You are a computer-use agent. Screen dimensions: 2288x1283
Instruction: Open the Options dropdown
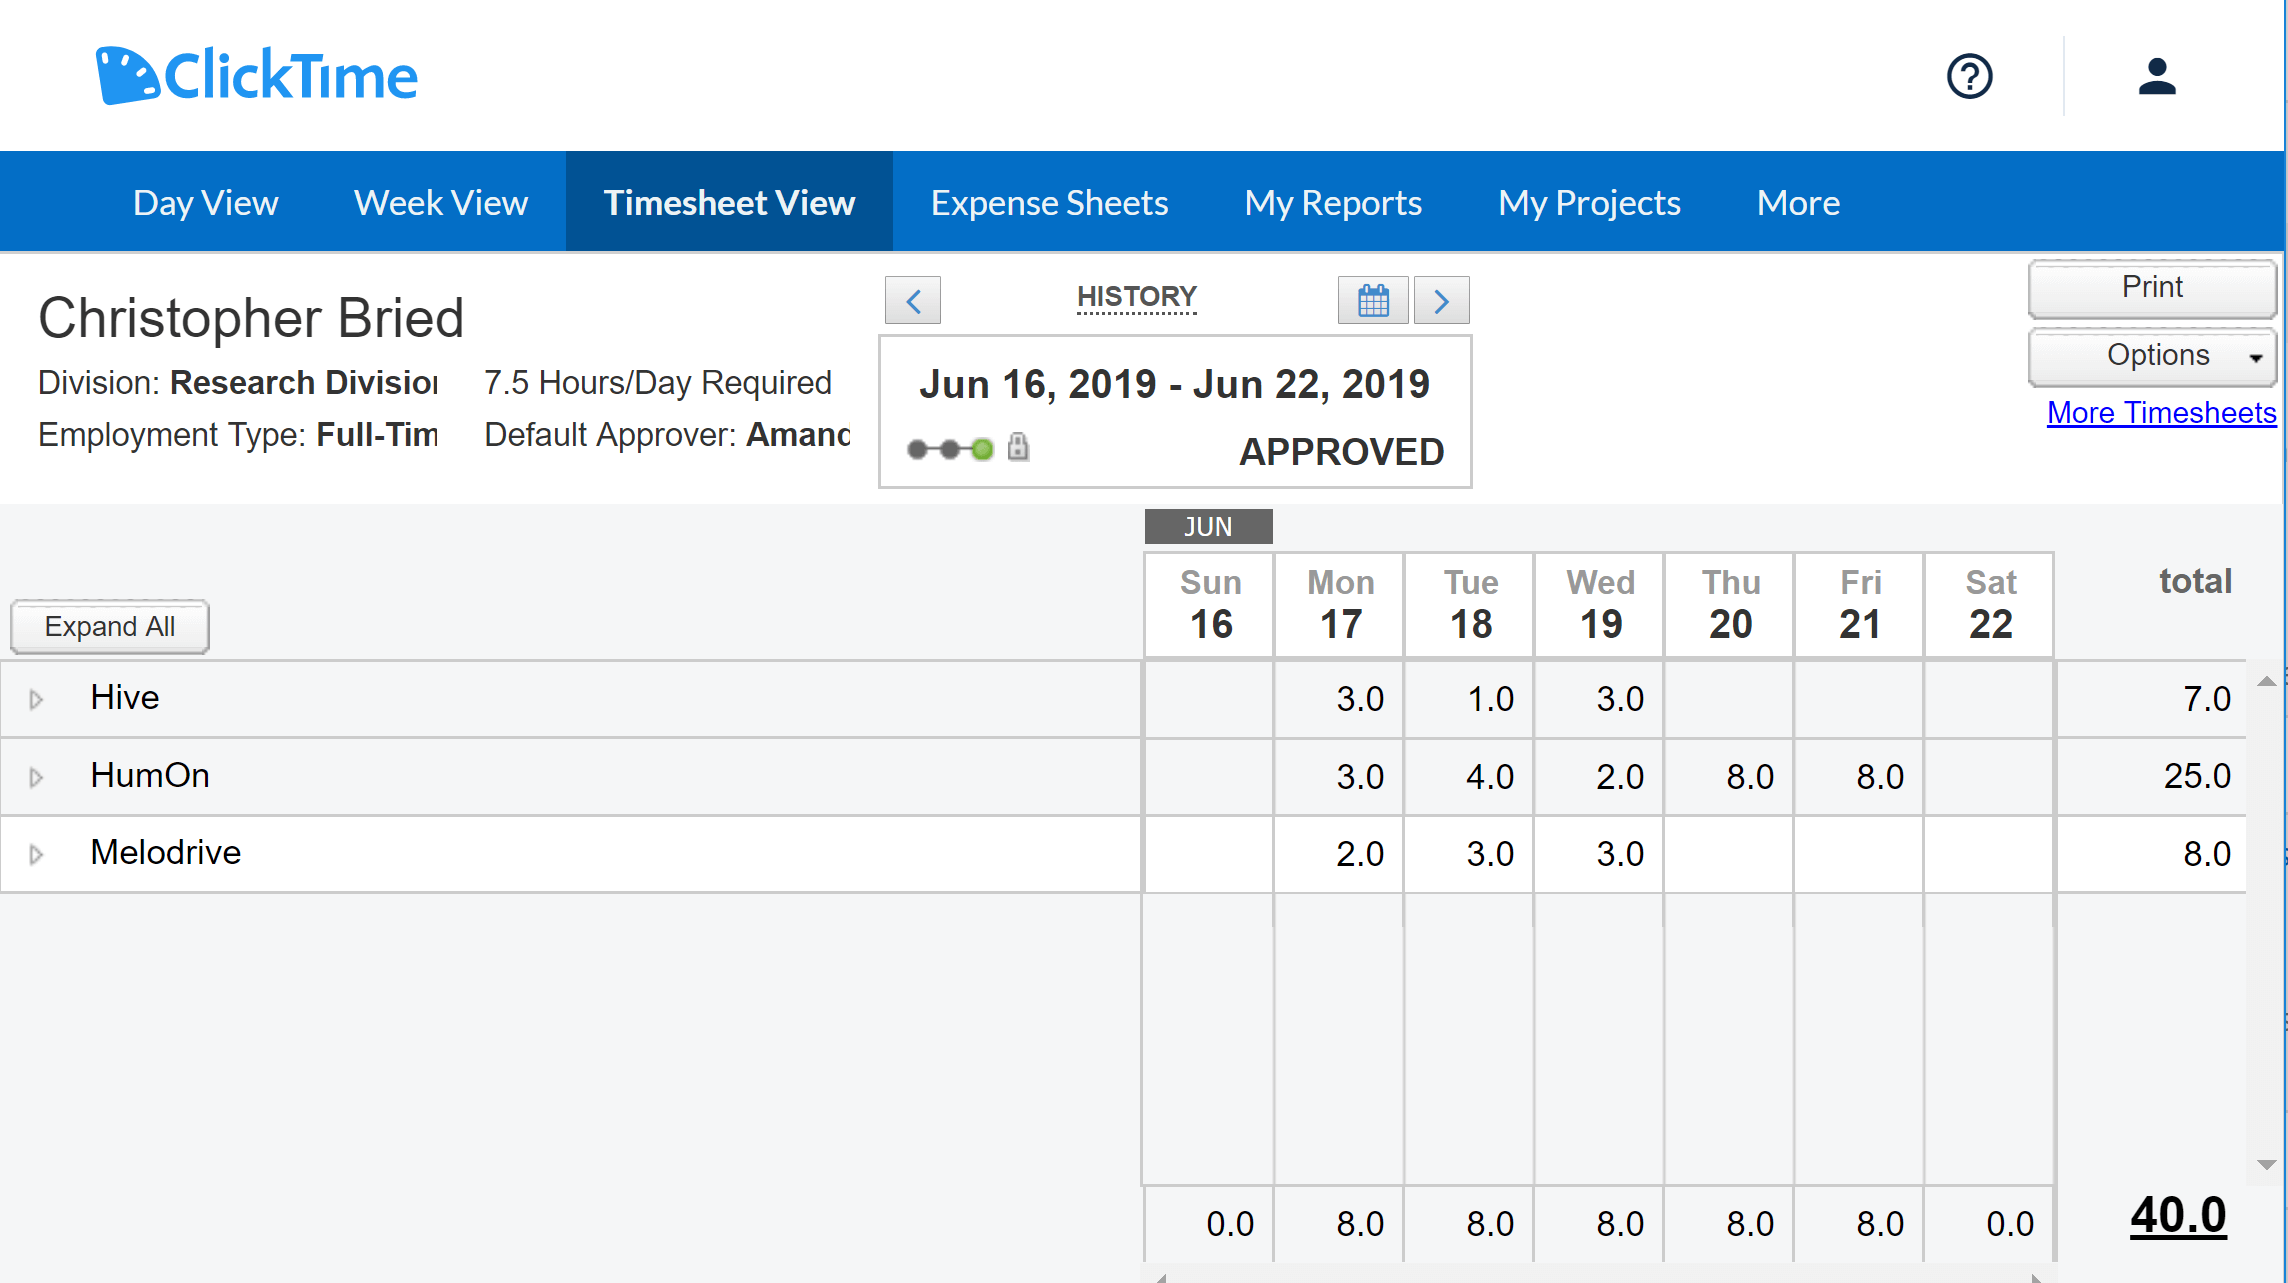pyautogui.click(x=2152, y=356)
